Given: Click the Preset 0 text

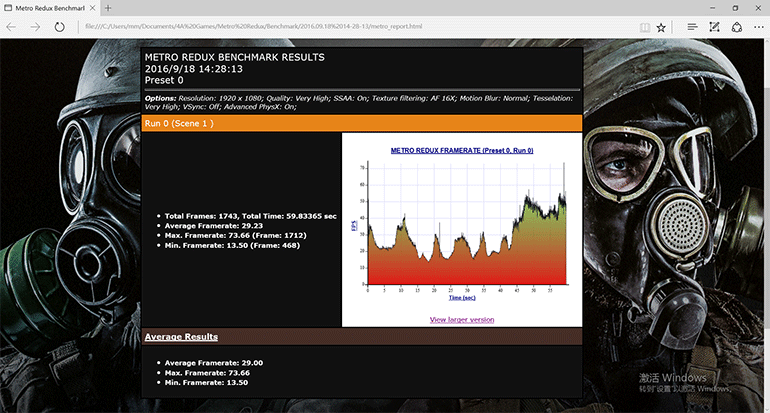Looking at the screenshot, I should pyautogui.click(x=164, y=80).
